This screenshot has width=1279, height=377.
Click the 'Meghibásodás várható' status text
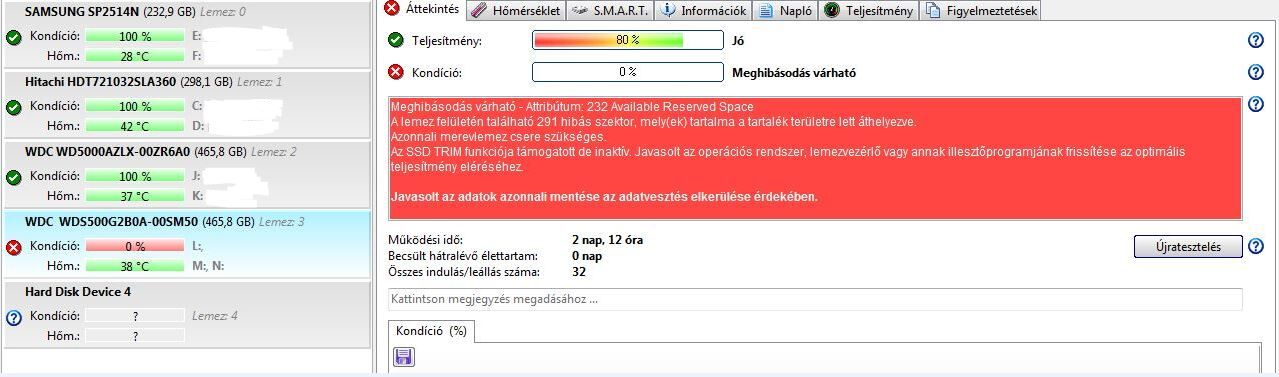794,73
